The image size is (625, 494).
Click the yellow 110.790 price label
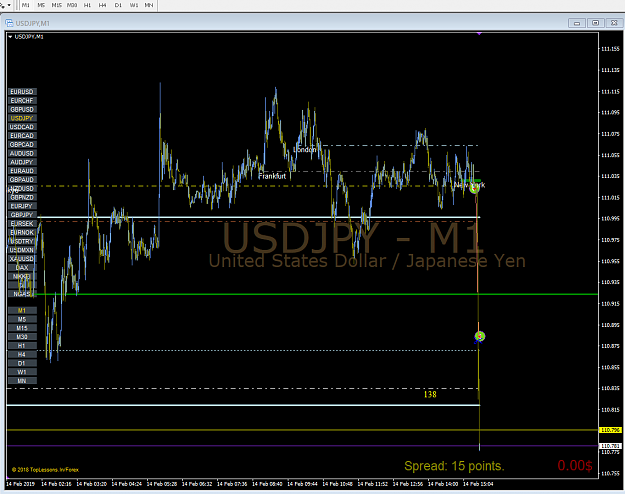click(610, 430)
